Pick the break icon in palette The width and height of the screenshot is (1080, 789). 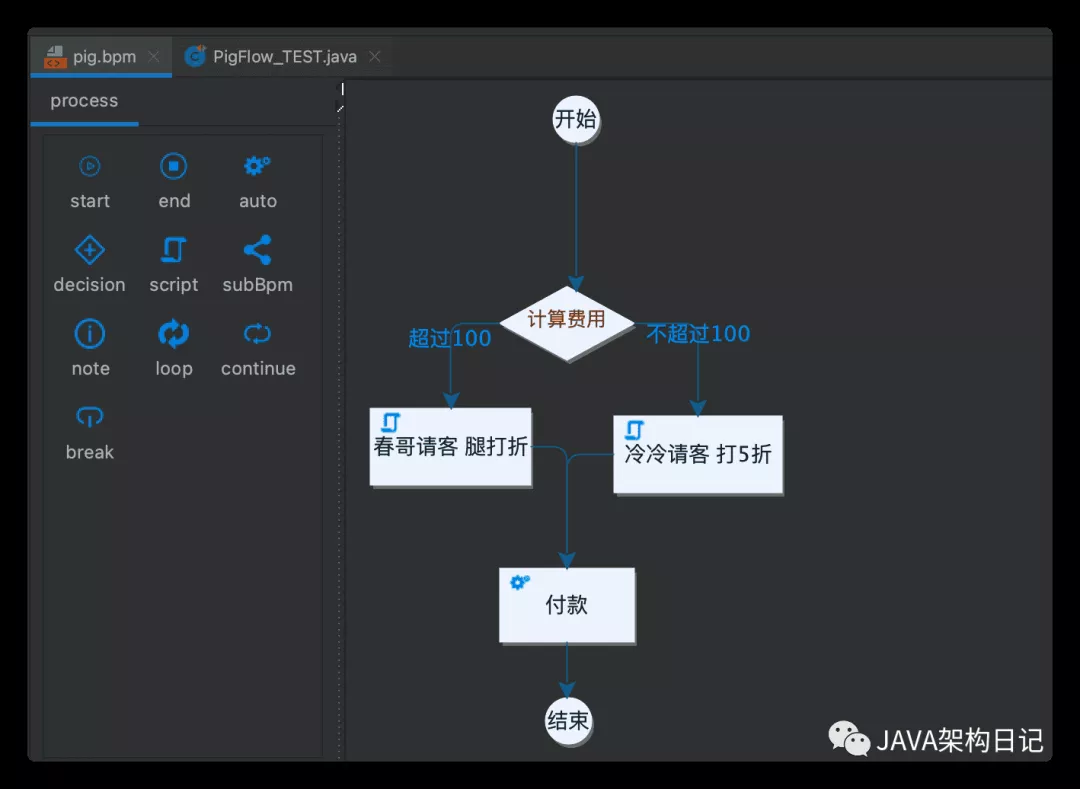[90, 417]
